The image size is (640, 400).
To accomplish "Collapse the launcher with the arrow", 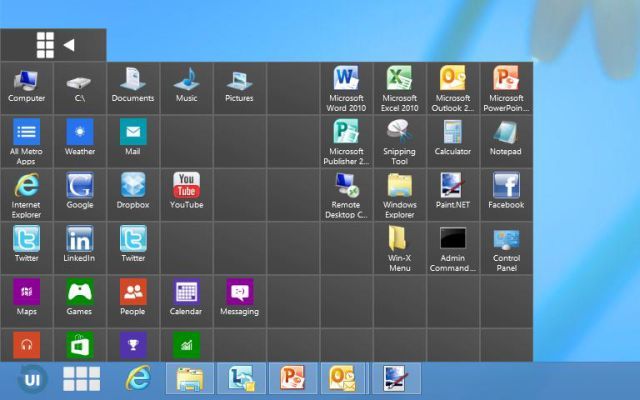I will point(69,44).
